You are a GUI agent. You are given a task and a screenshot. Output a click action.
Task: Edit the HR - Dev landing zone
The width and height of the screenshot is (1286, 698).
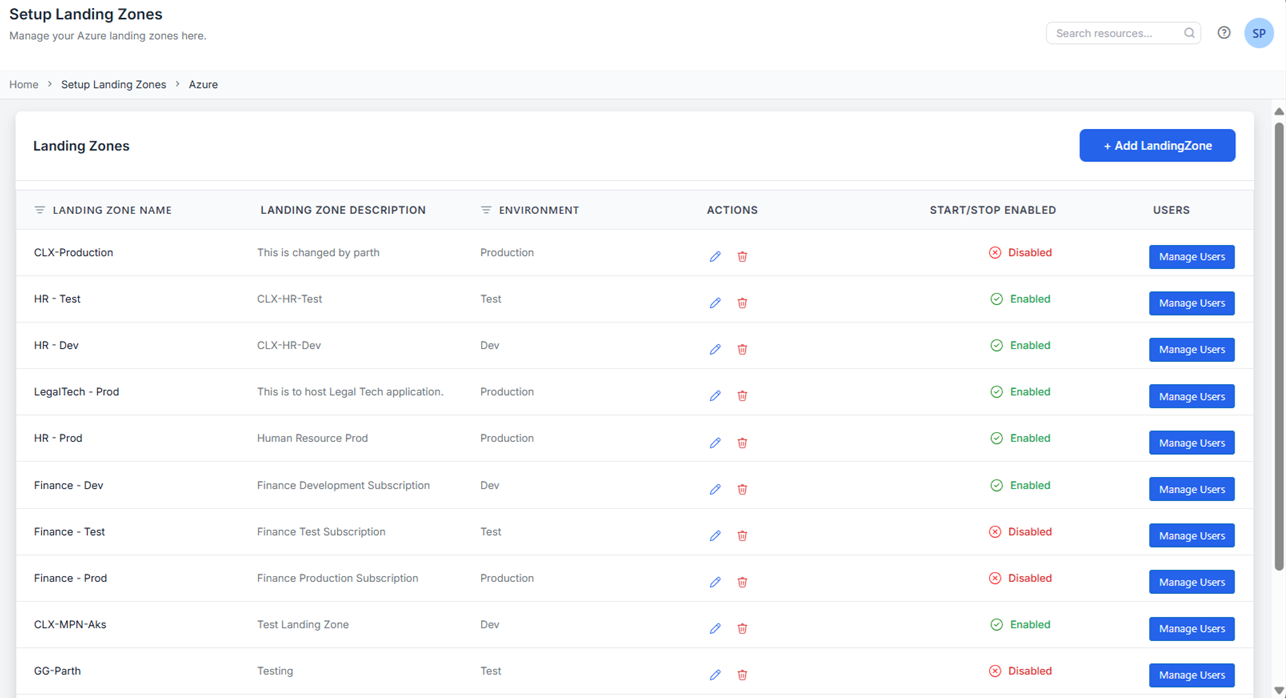(x=715, y=350)
